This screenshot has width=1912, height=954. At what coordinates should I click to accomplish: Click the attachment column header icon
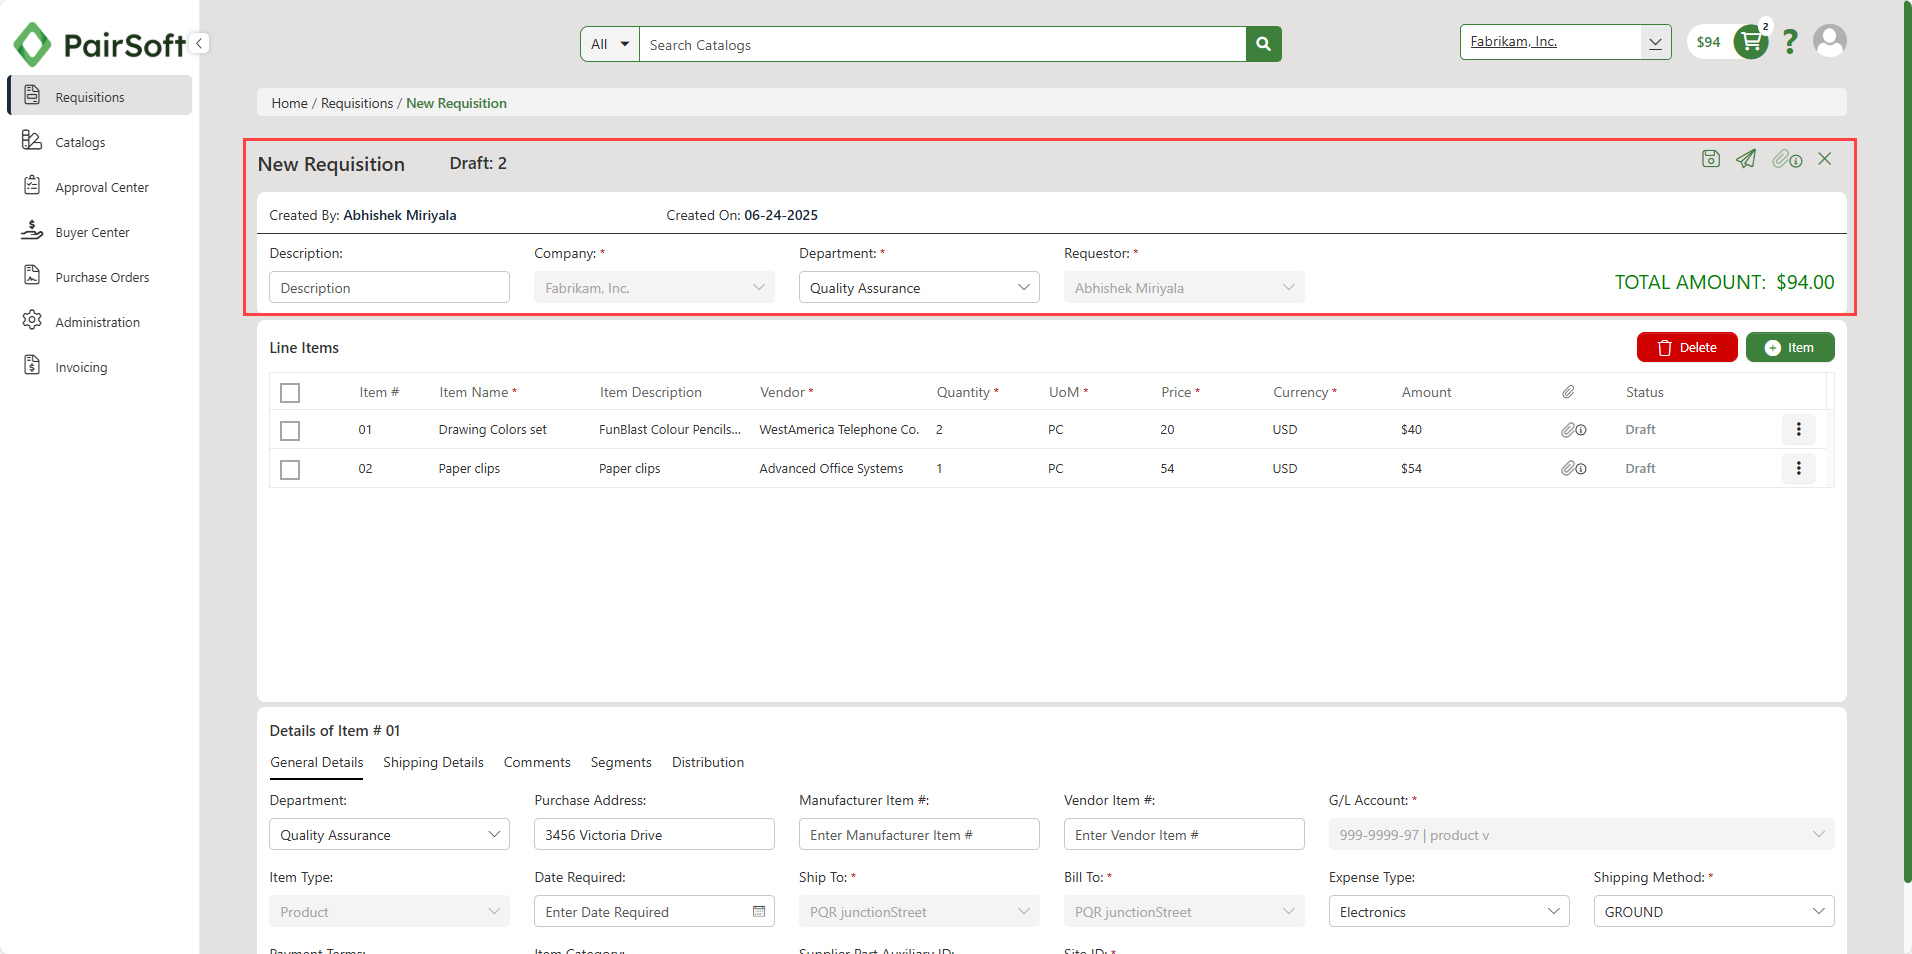click(x=1568, y=392)
